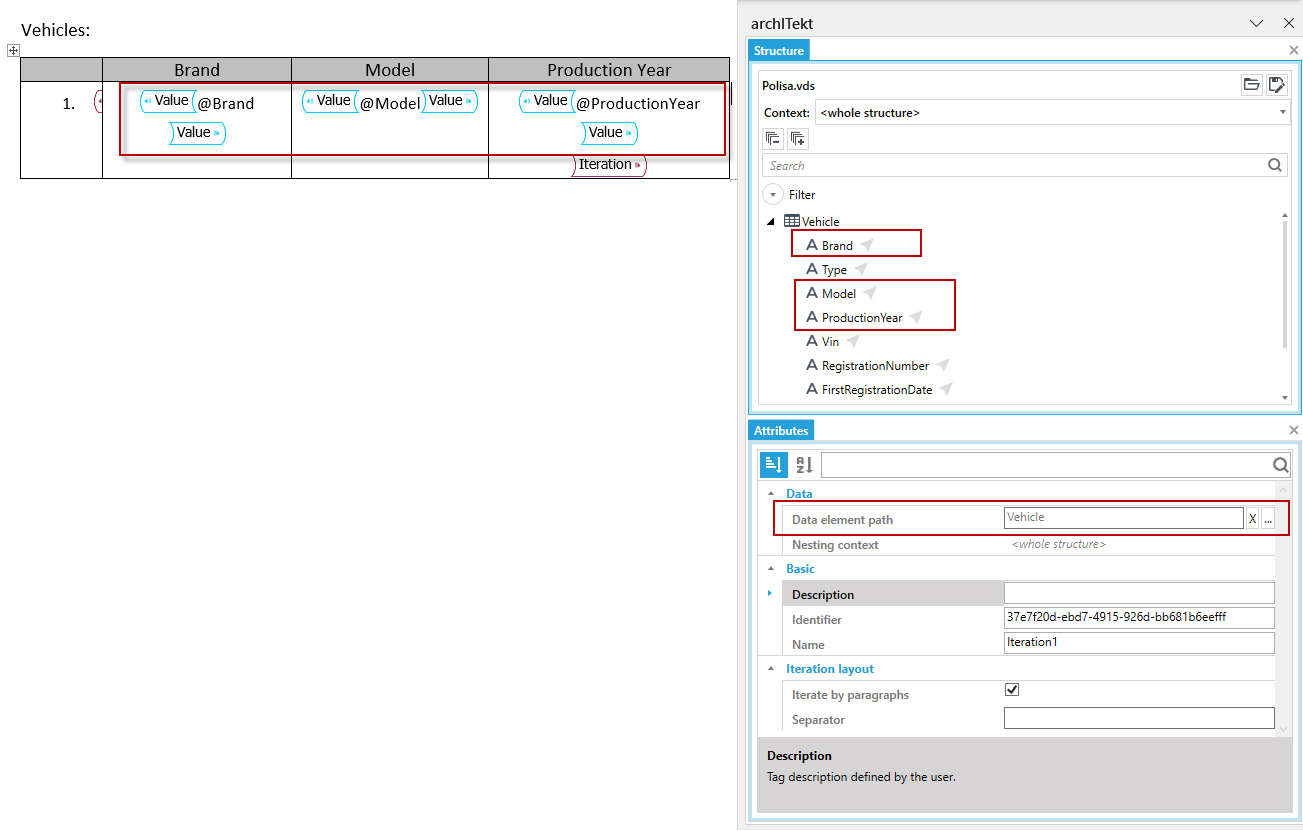Click the insert arrow icon next to Brand
The width and height of the screenshot is (1303, 831).
[x=867, y=245]
